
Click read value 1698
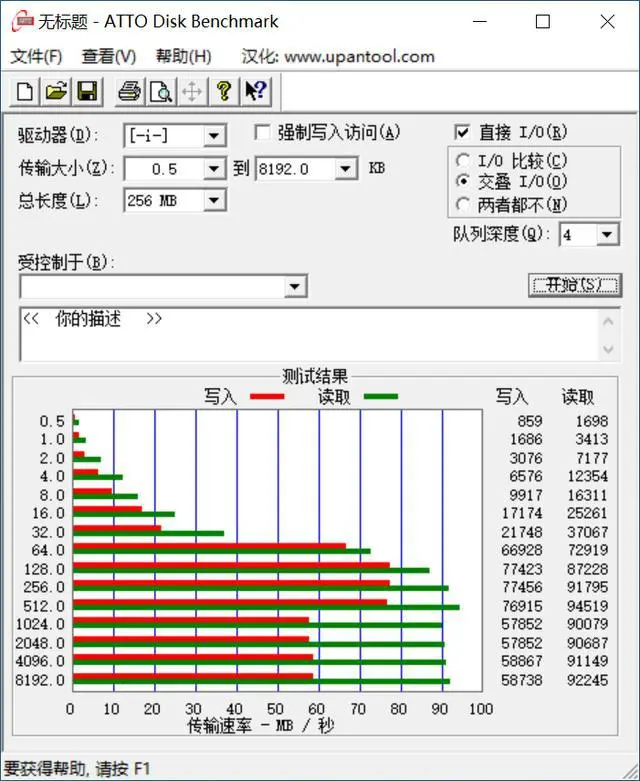[592, 421]
